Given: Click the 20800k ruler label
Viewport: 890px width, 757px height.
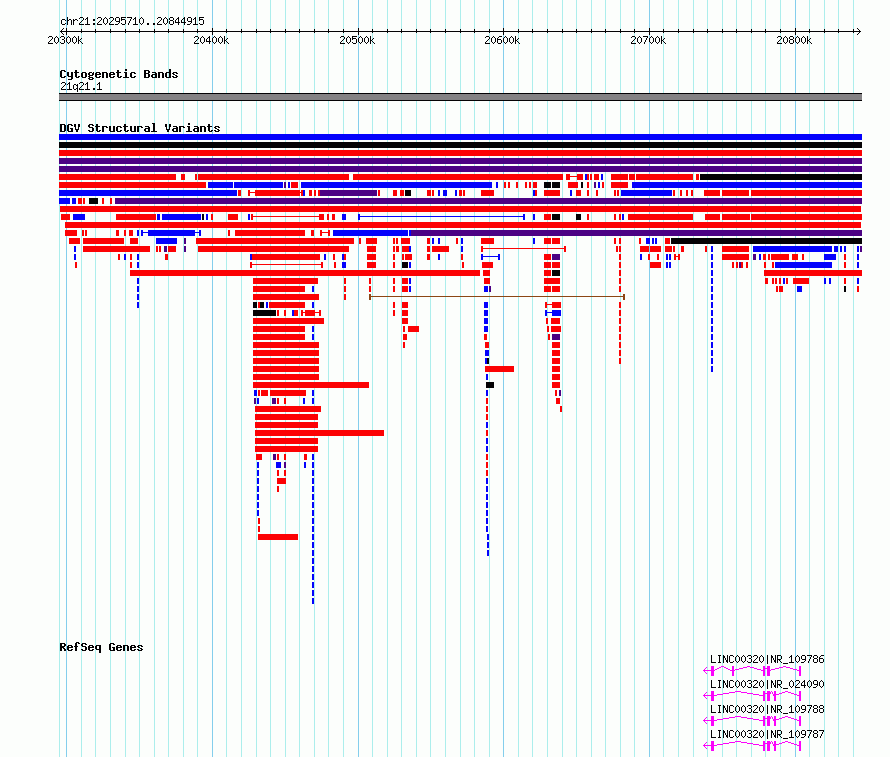Looking at the screenshot, I should 794,40.
